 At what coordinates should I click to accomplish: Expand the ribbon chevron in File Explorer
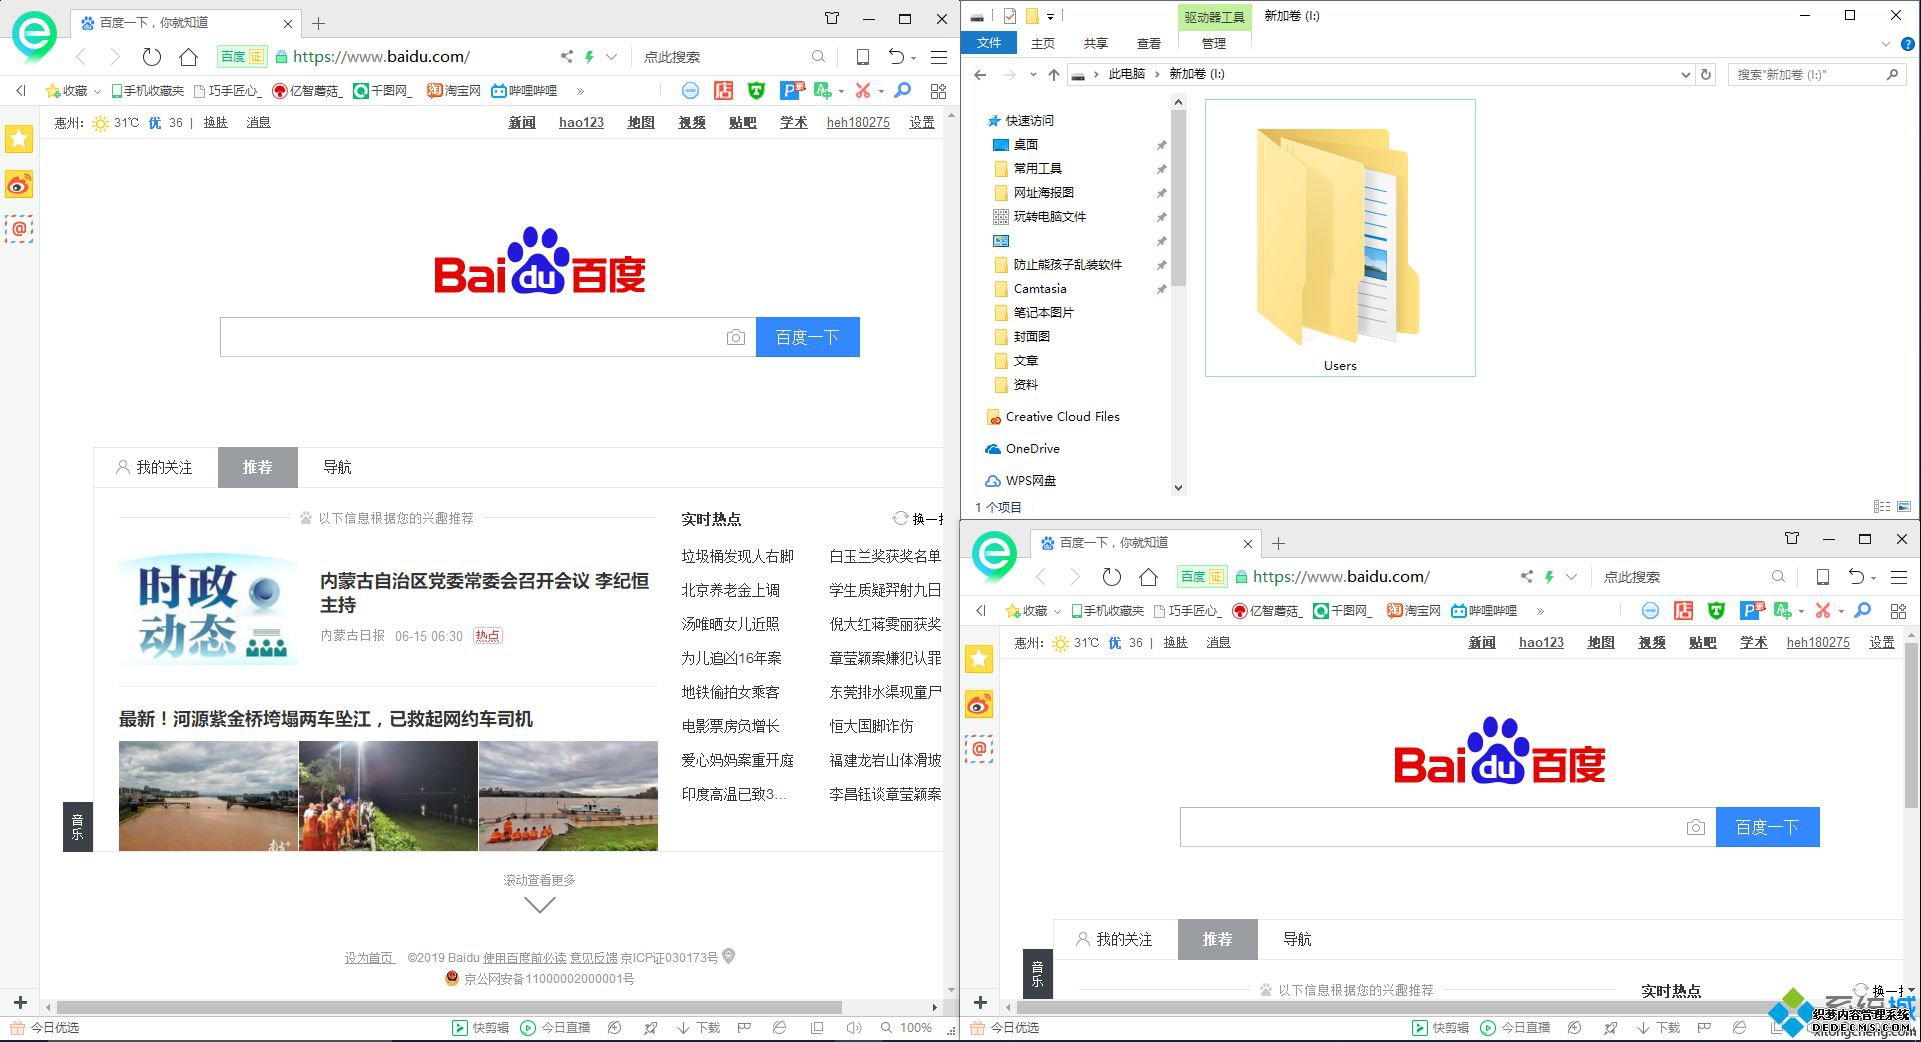pyautogui.click(x=1886, y=44)
